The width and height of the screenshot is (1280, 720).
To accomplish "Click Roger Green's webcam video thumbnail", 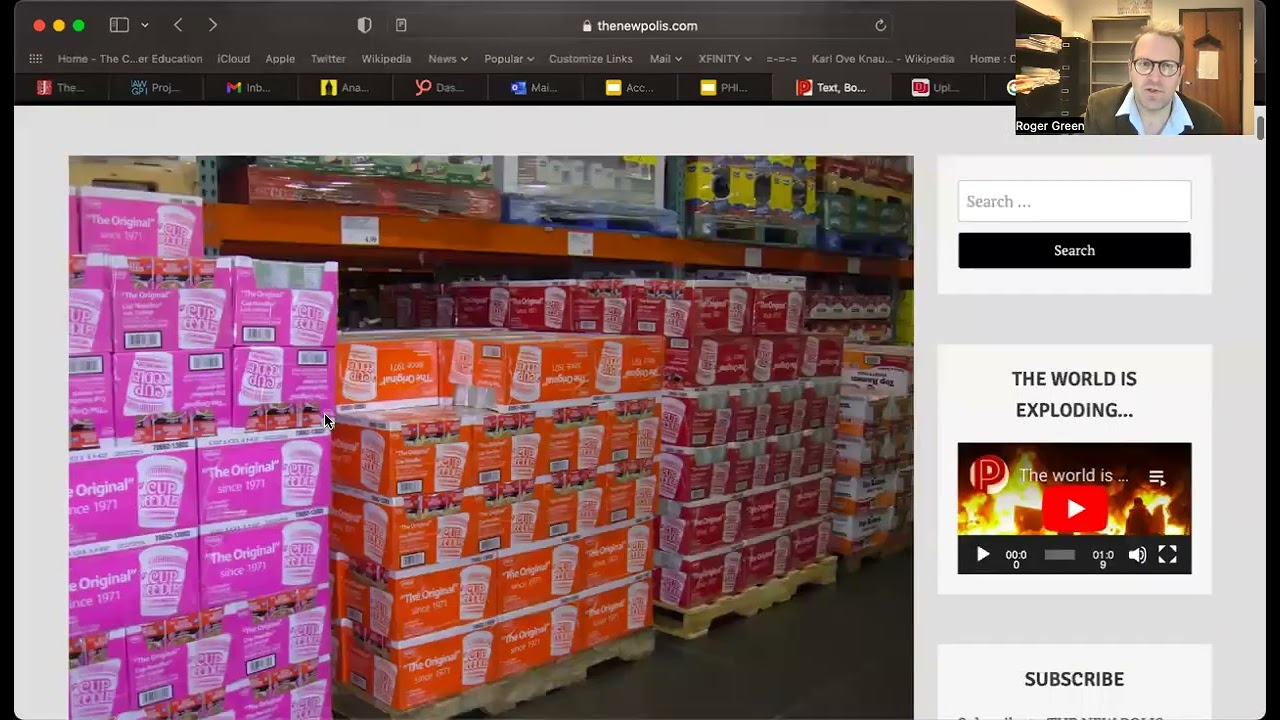I will pos(1135,67).
